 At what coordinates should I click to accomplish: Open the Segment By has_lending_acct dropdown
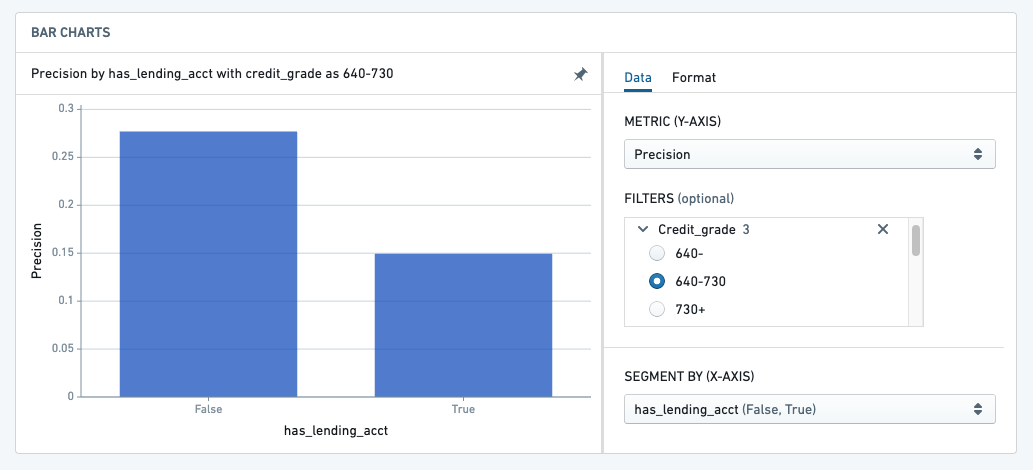pyautogui.click(x=810, y=409)
